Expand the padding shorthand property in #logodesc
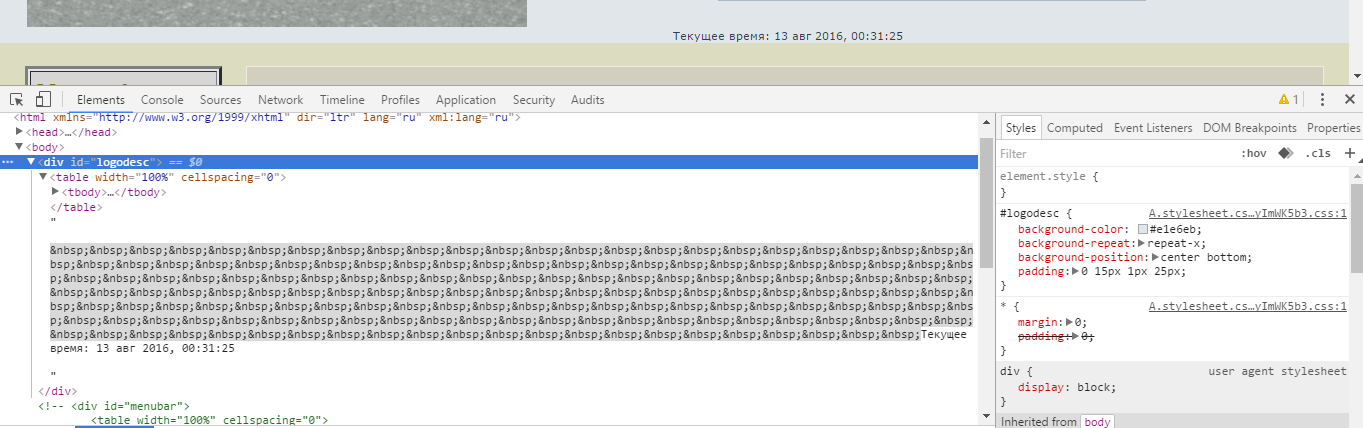The image size is (1363, 428). (1076, 271)
